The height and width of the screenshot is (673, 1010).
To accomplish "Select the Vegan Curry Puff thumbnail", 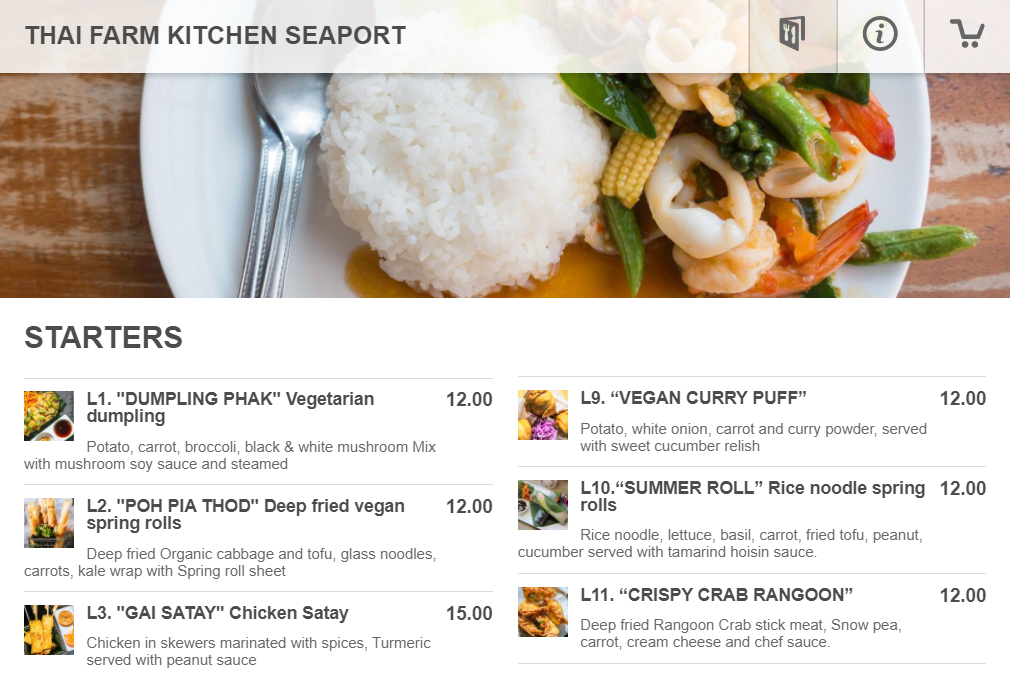I will pos(543,415).
